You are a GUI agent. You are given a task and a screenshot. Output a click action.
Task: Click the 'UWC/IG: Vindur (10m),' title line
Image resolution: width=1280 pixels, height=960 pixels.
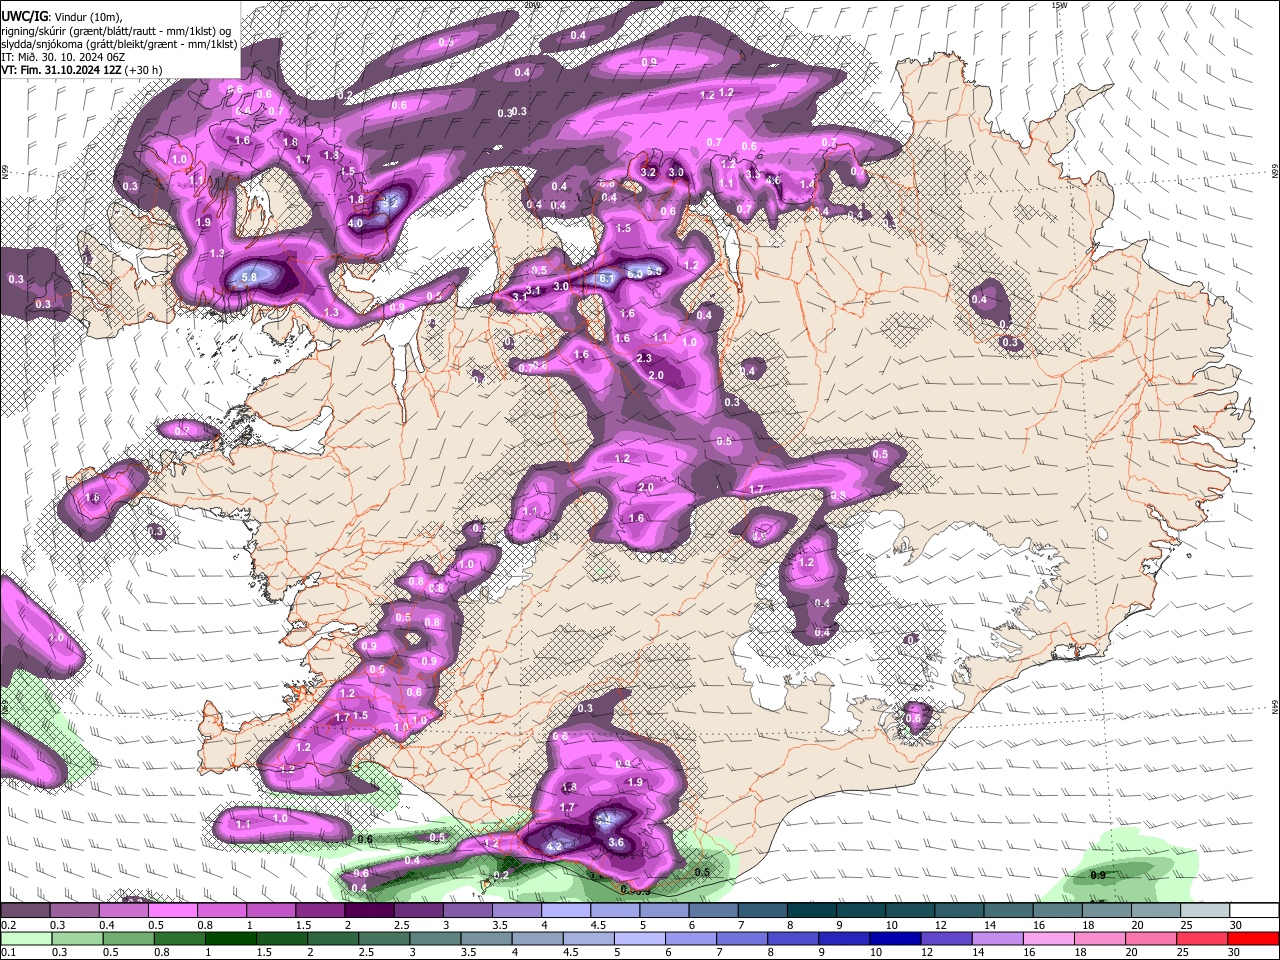pyautogui.click(x=62, y=17)
